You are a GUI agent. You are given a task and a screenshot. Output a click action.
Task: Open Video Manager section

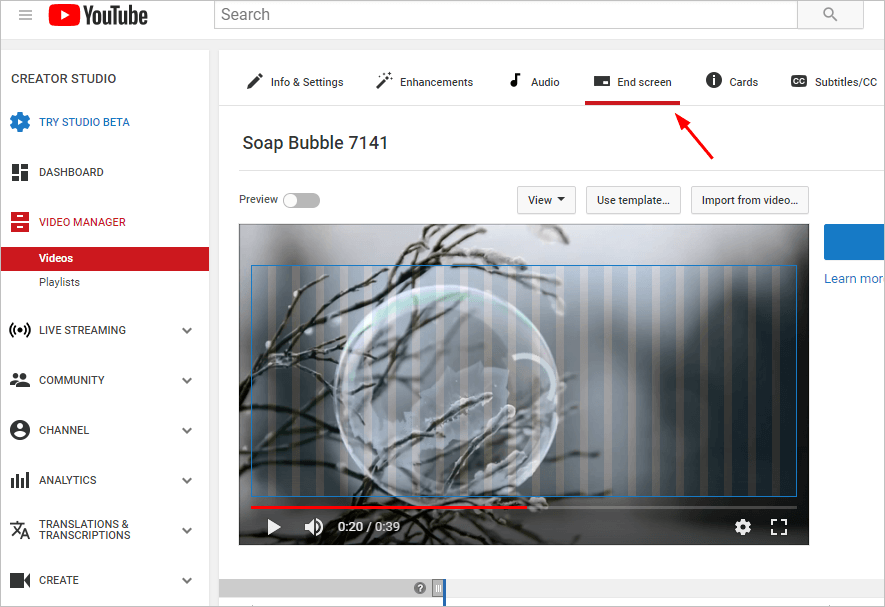click(82, 222)
